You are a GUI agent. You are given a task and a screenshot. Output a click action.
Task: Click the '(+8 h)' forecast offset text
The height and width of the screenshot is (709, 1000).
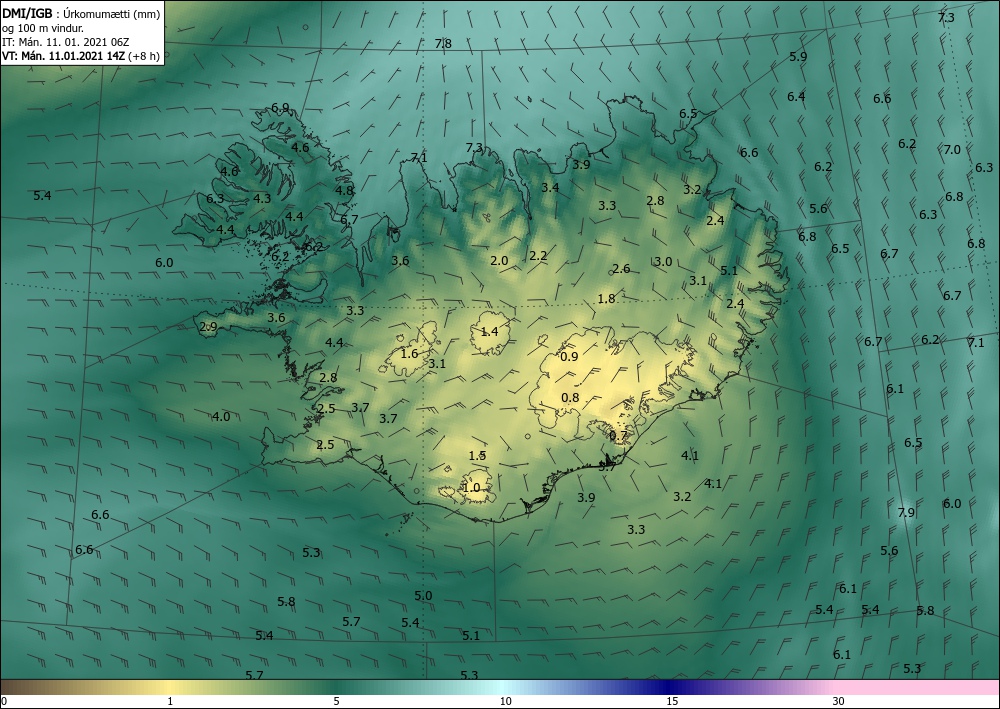(143, 56)
